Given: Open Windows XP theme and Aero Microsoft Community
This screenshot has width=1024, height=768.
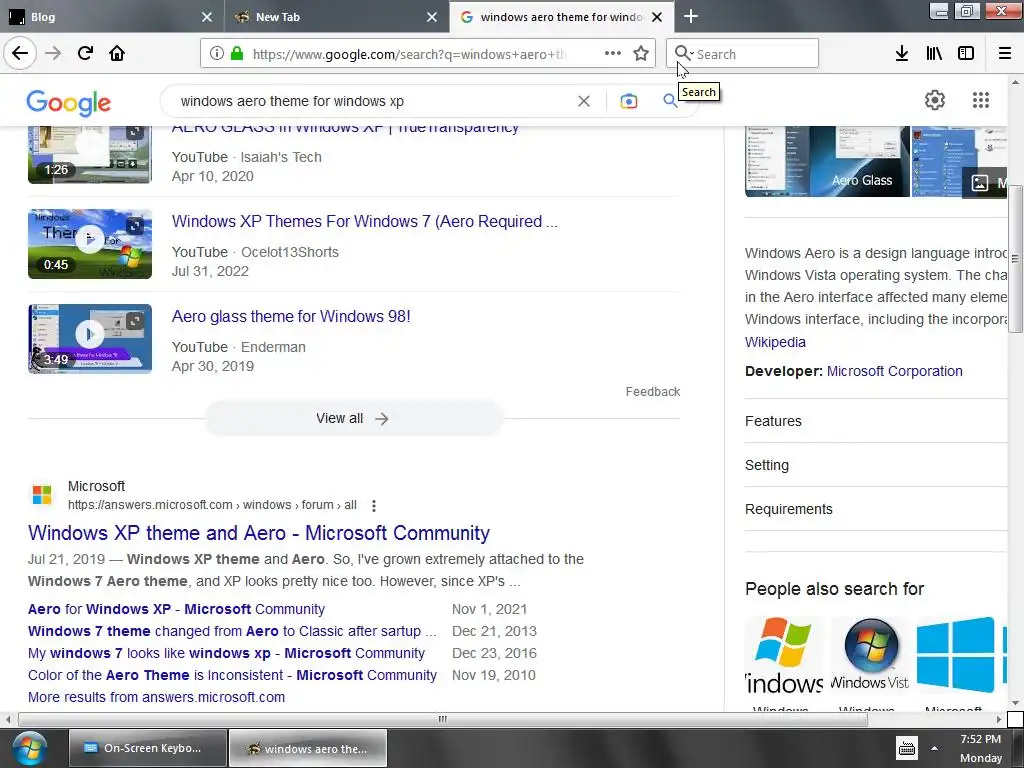Looking at the screenshot, I should (259, 533).
